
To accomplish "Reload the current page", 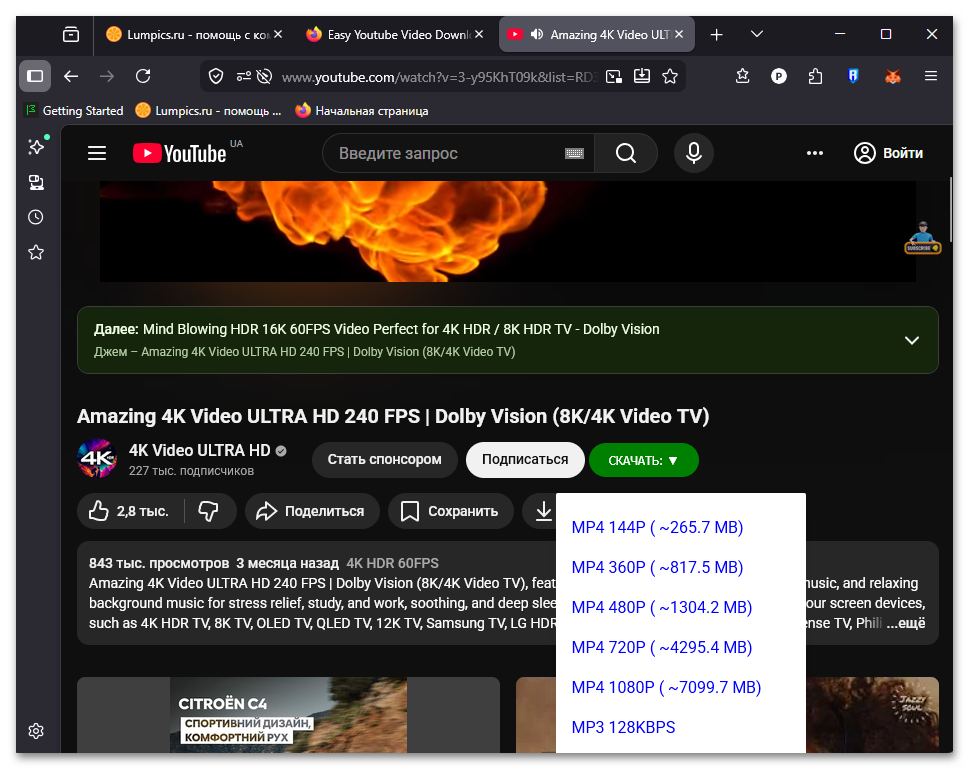I will 143,76.
